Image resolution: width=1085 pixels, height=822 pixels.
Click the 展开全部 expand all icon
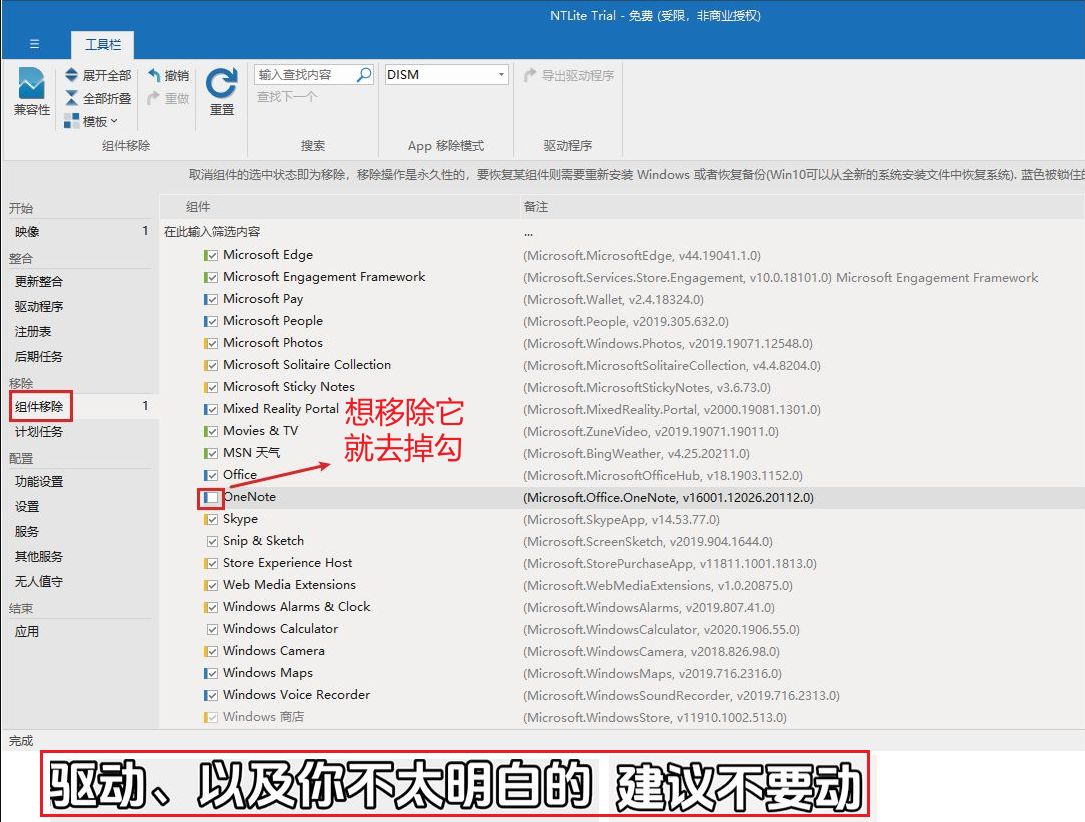pyautogui.click(x=72, y=75)
